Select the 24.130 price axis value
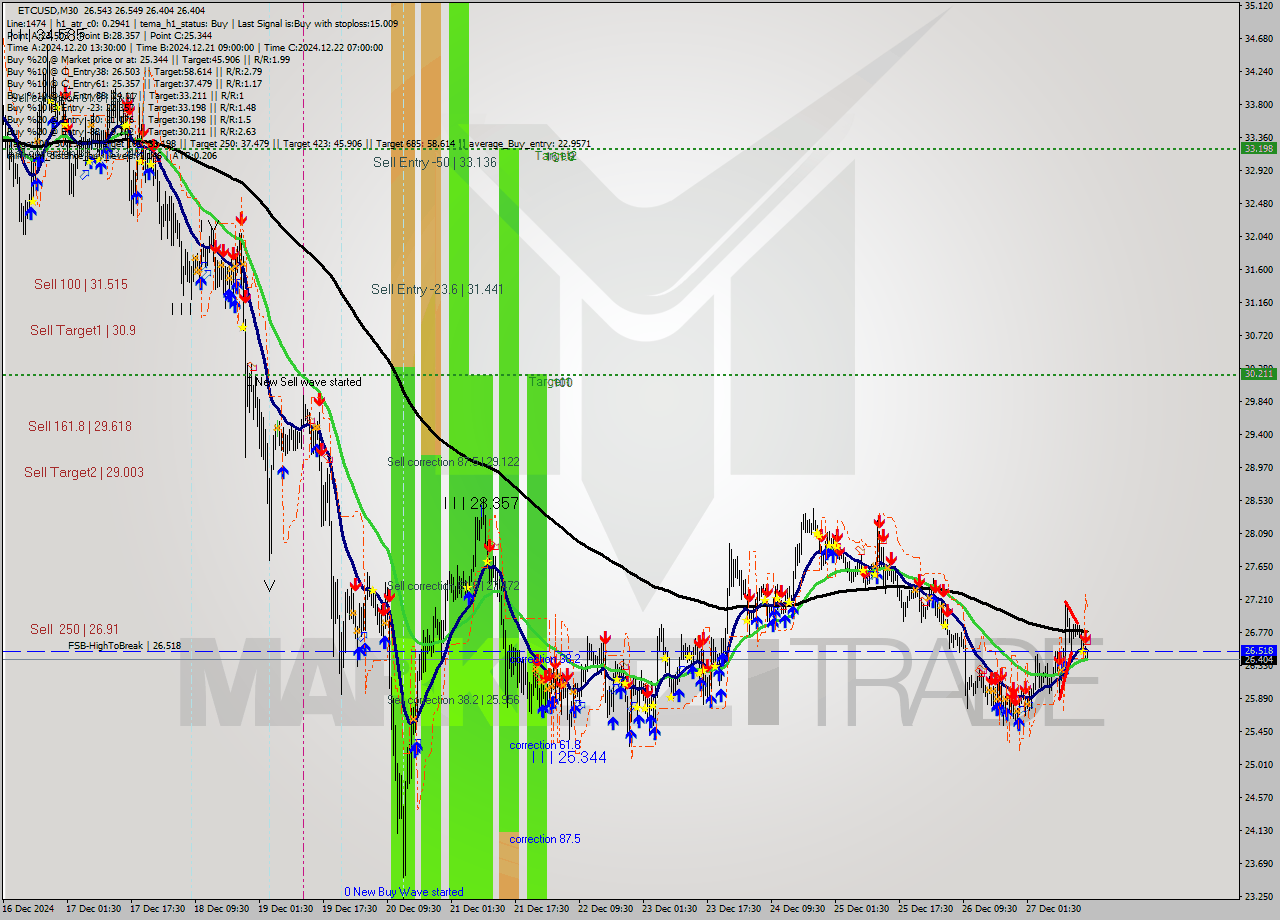The width and height of the screenshot is (1280, 920). coord(1258,831)
